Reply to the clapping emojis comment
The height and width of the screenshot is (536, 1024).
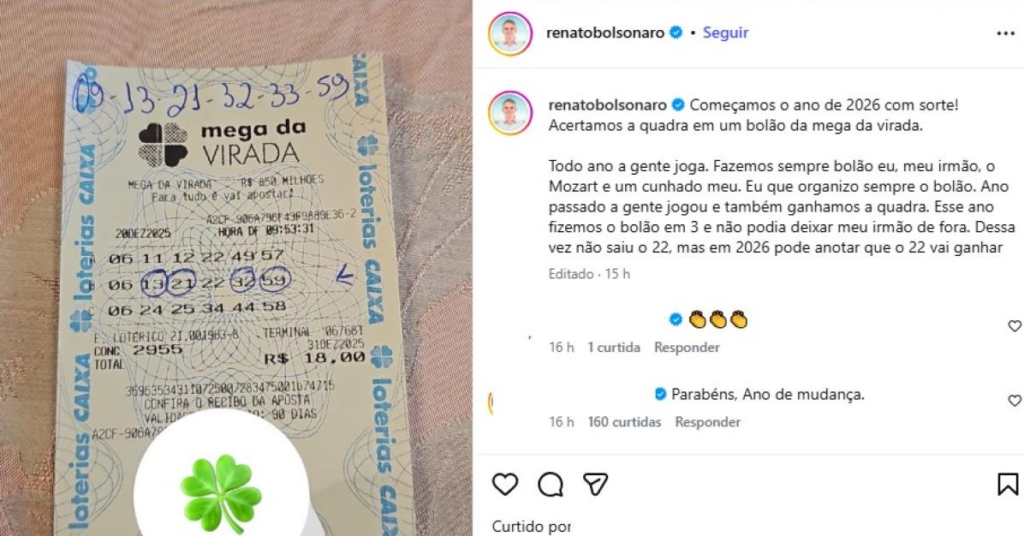click(687, 347)
